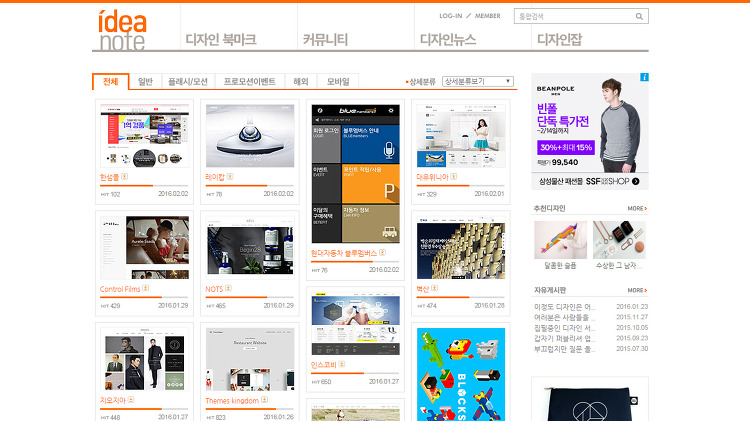Screen dimensions: 750x421
Task: Open board post '집필중인 디자인 서...'
Action: (564, 328)
